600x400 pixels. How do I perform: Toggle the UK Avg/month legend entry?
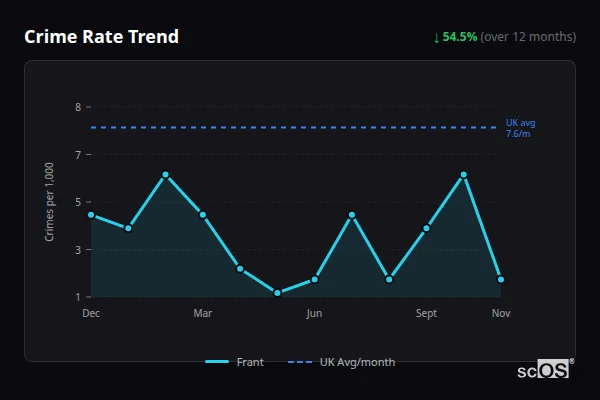coord(341,362)
